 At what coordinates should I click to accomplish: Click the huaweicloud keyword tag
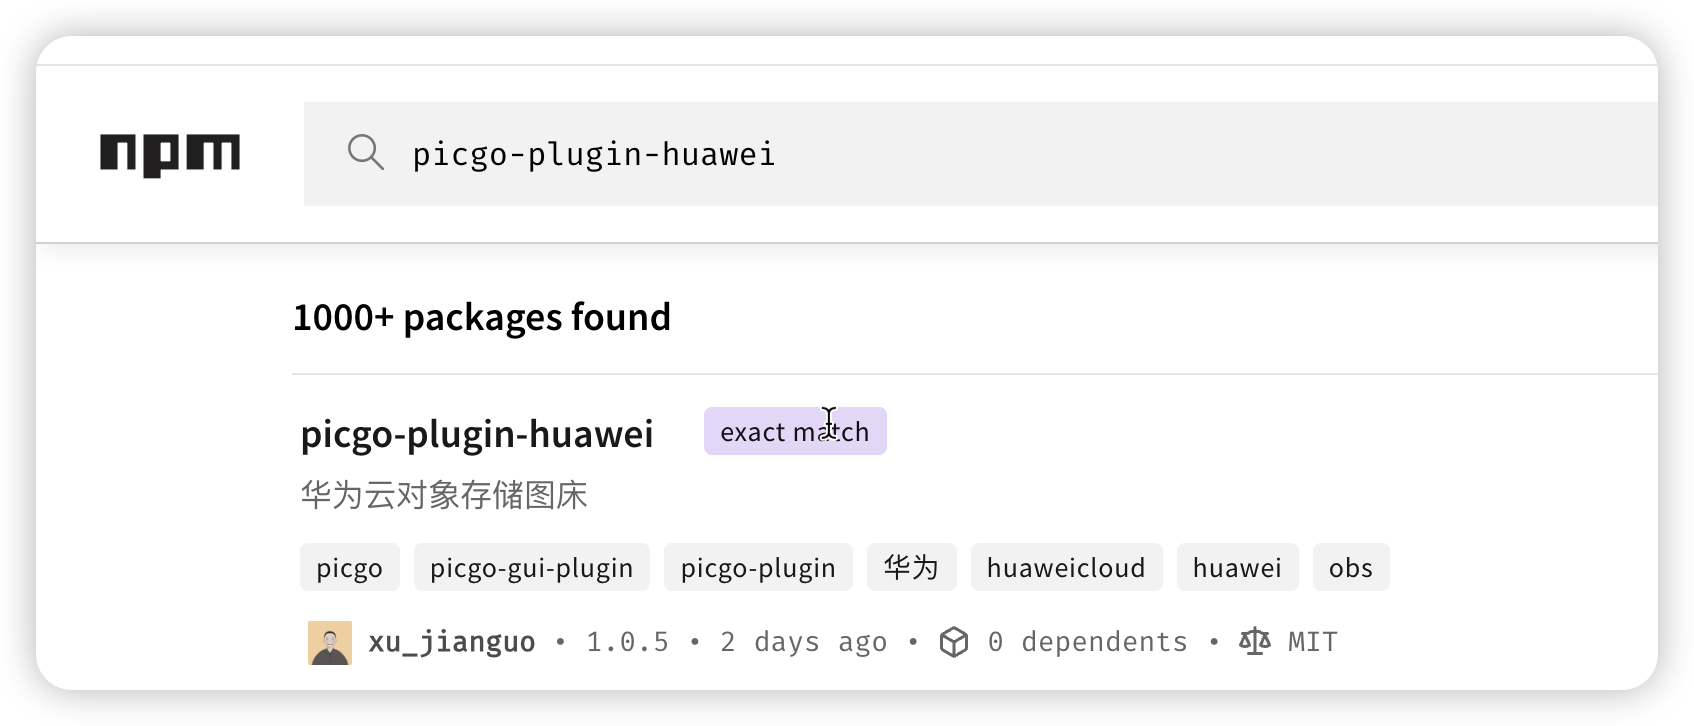1066,567
